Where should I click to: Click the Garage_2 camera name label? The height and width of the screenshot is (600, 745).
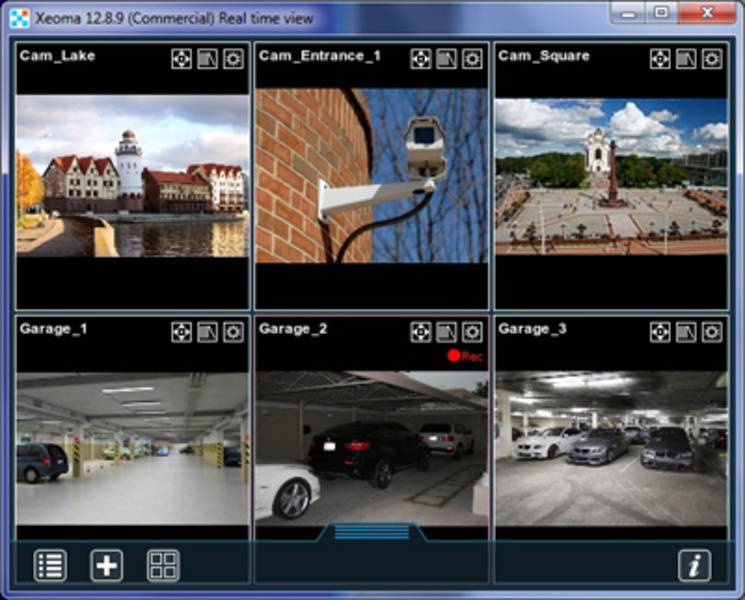coord(293,329)
